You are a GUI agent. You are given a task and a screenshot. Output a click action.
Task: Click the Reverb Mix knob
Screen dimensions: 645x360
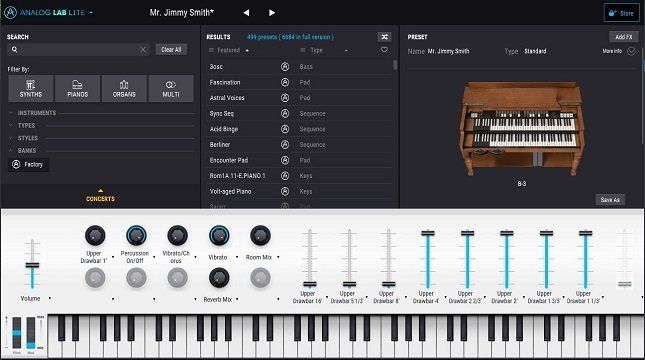tap(219, 278)
